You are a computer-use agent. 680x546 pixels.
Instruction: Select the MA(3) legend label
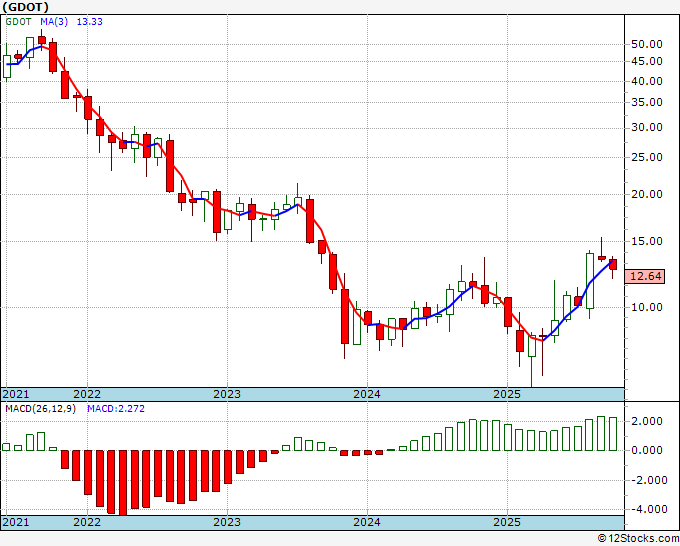pyautogui.click(x=54, y=21)
